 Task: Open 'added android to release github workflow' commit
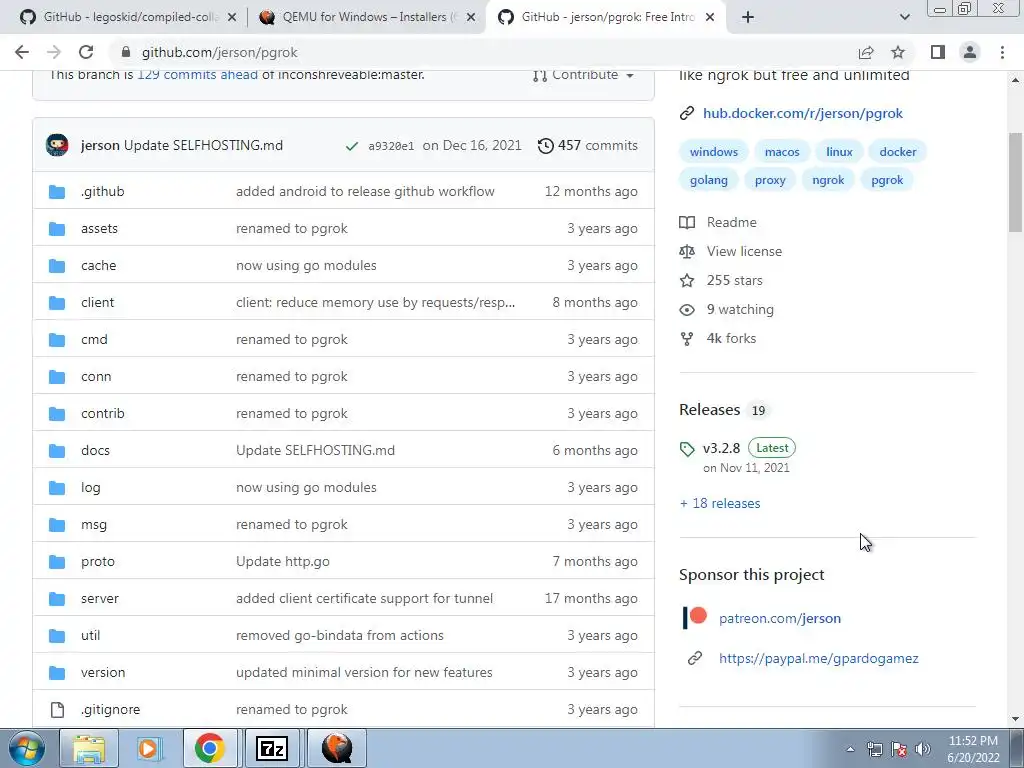click(365, 191)
